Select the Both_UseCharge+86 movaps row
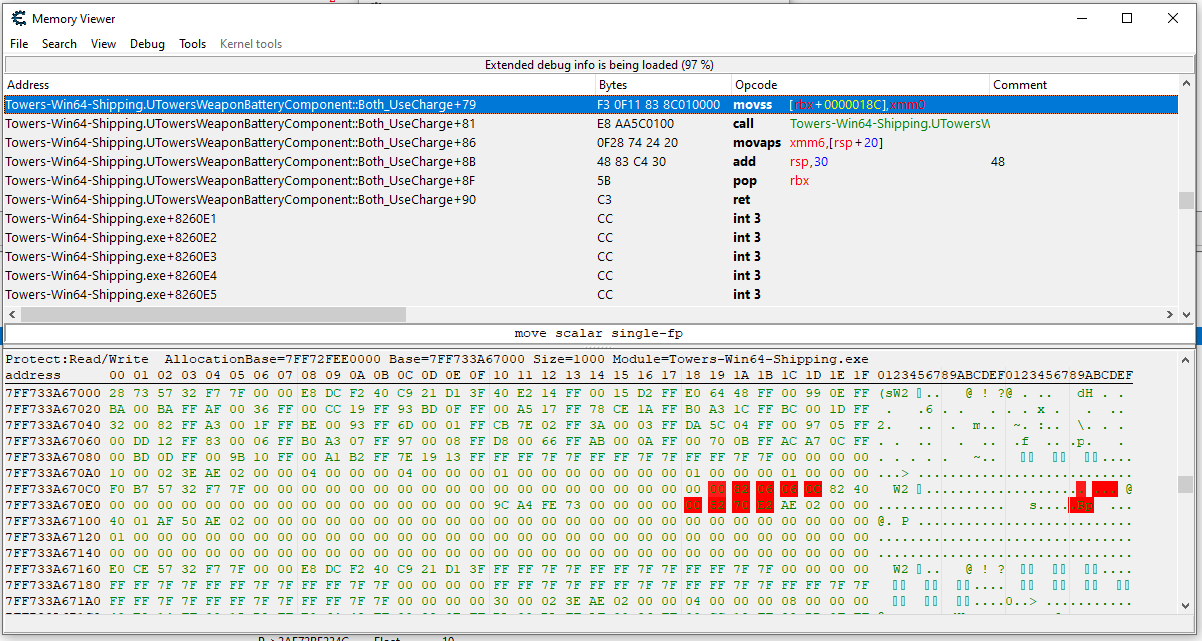 [x=590, y=143]
